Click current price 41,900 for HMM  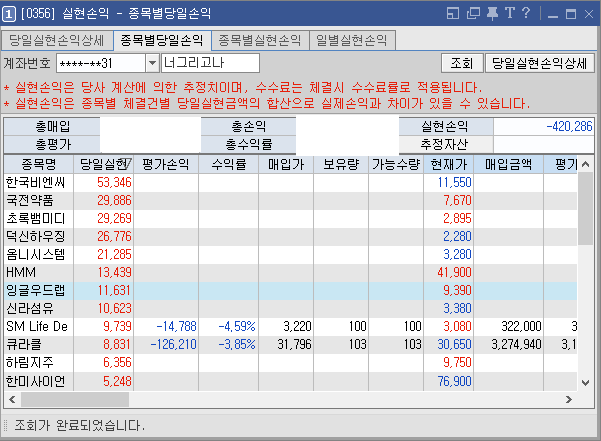point(455,272)
